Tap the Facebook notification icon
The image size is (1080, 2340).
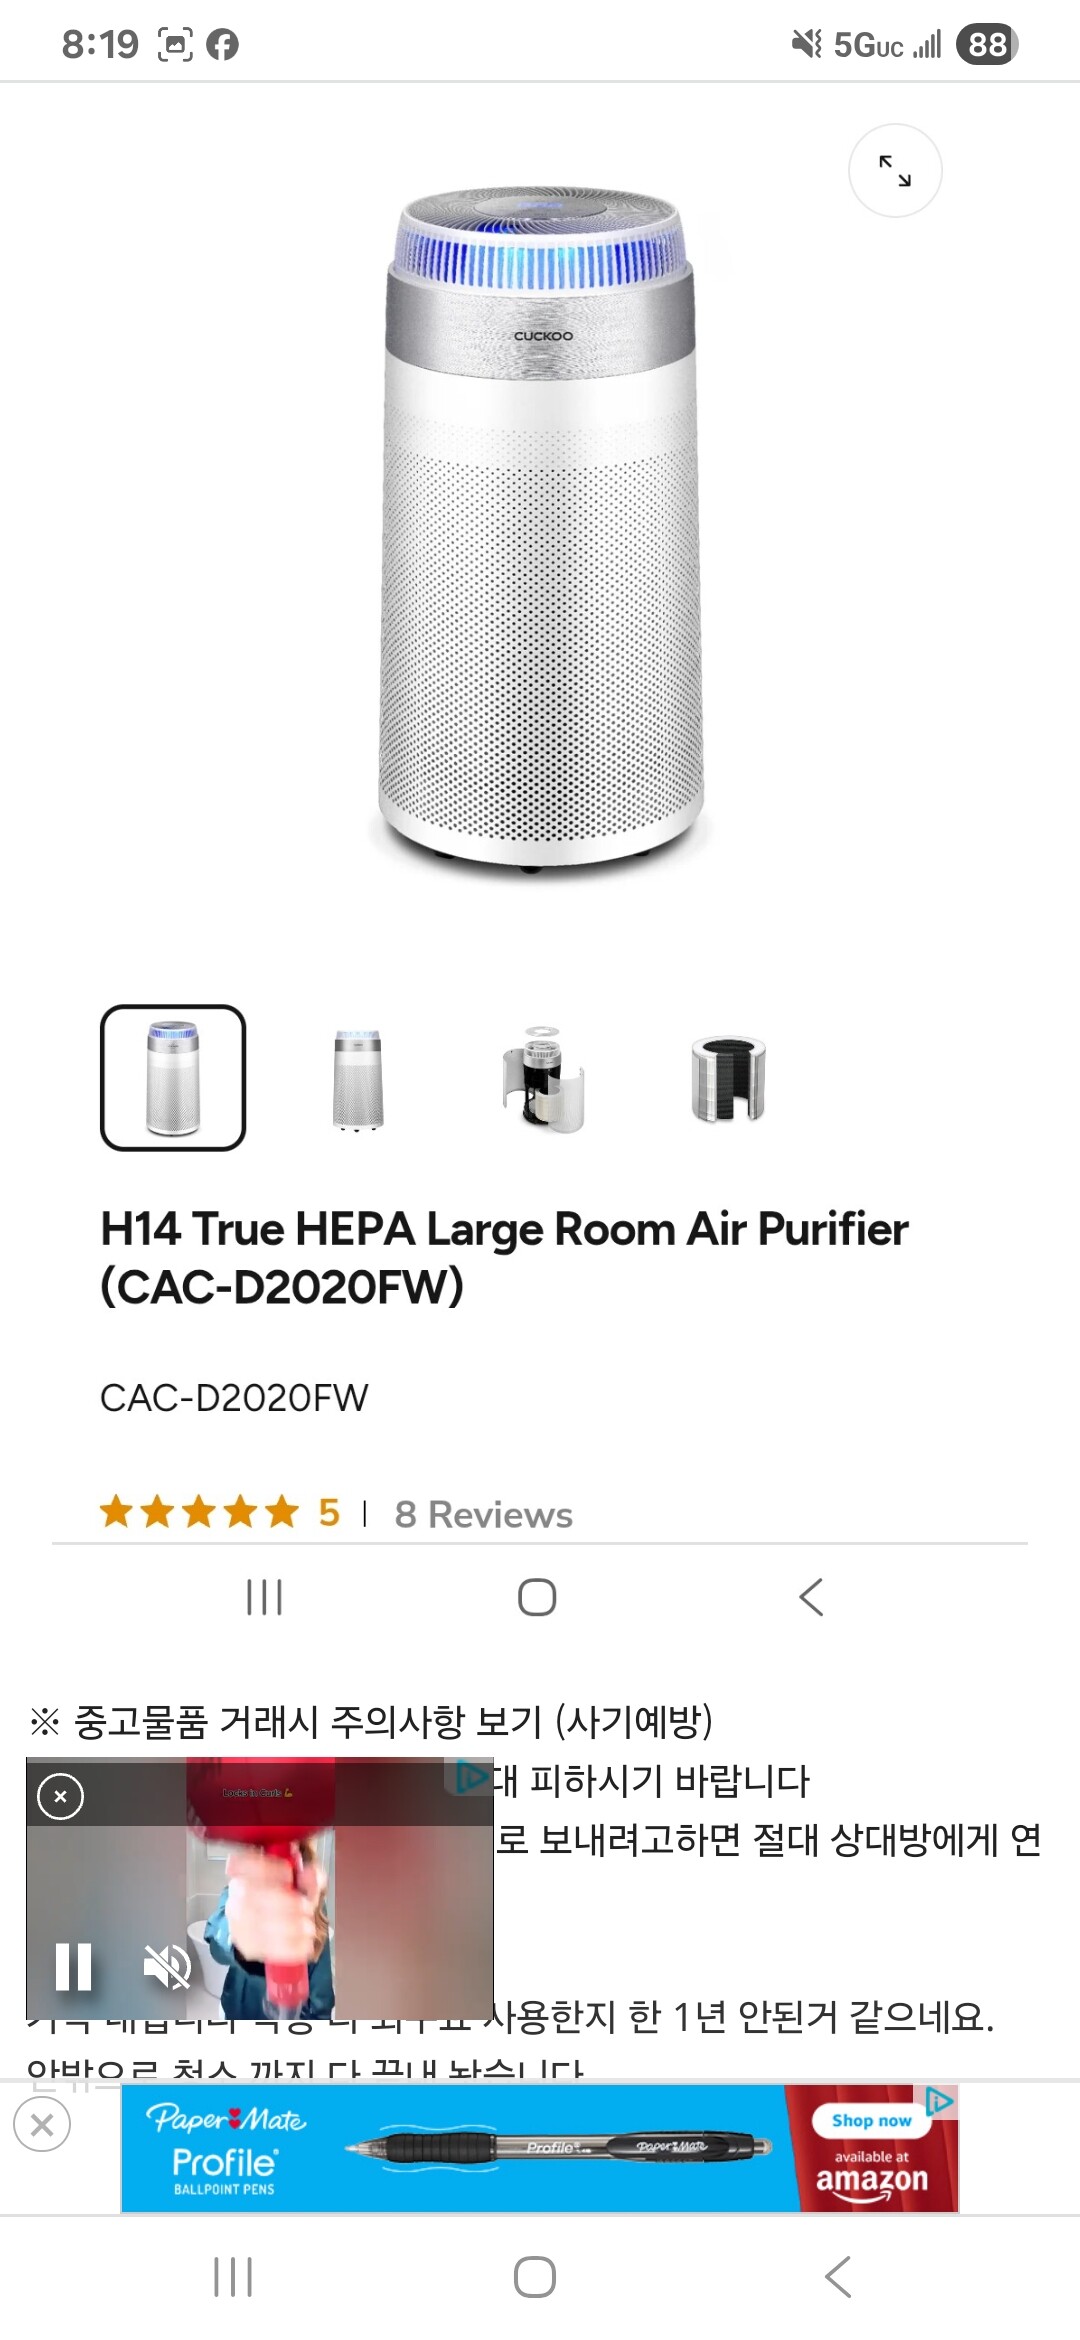point(222,44)
